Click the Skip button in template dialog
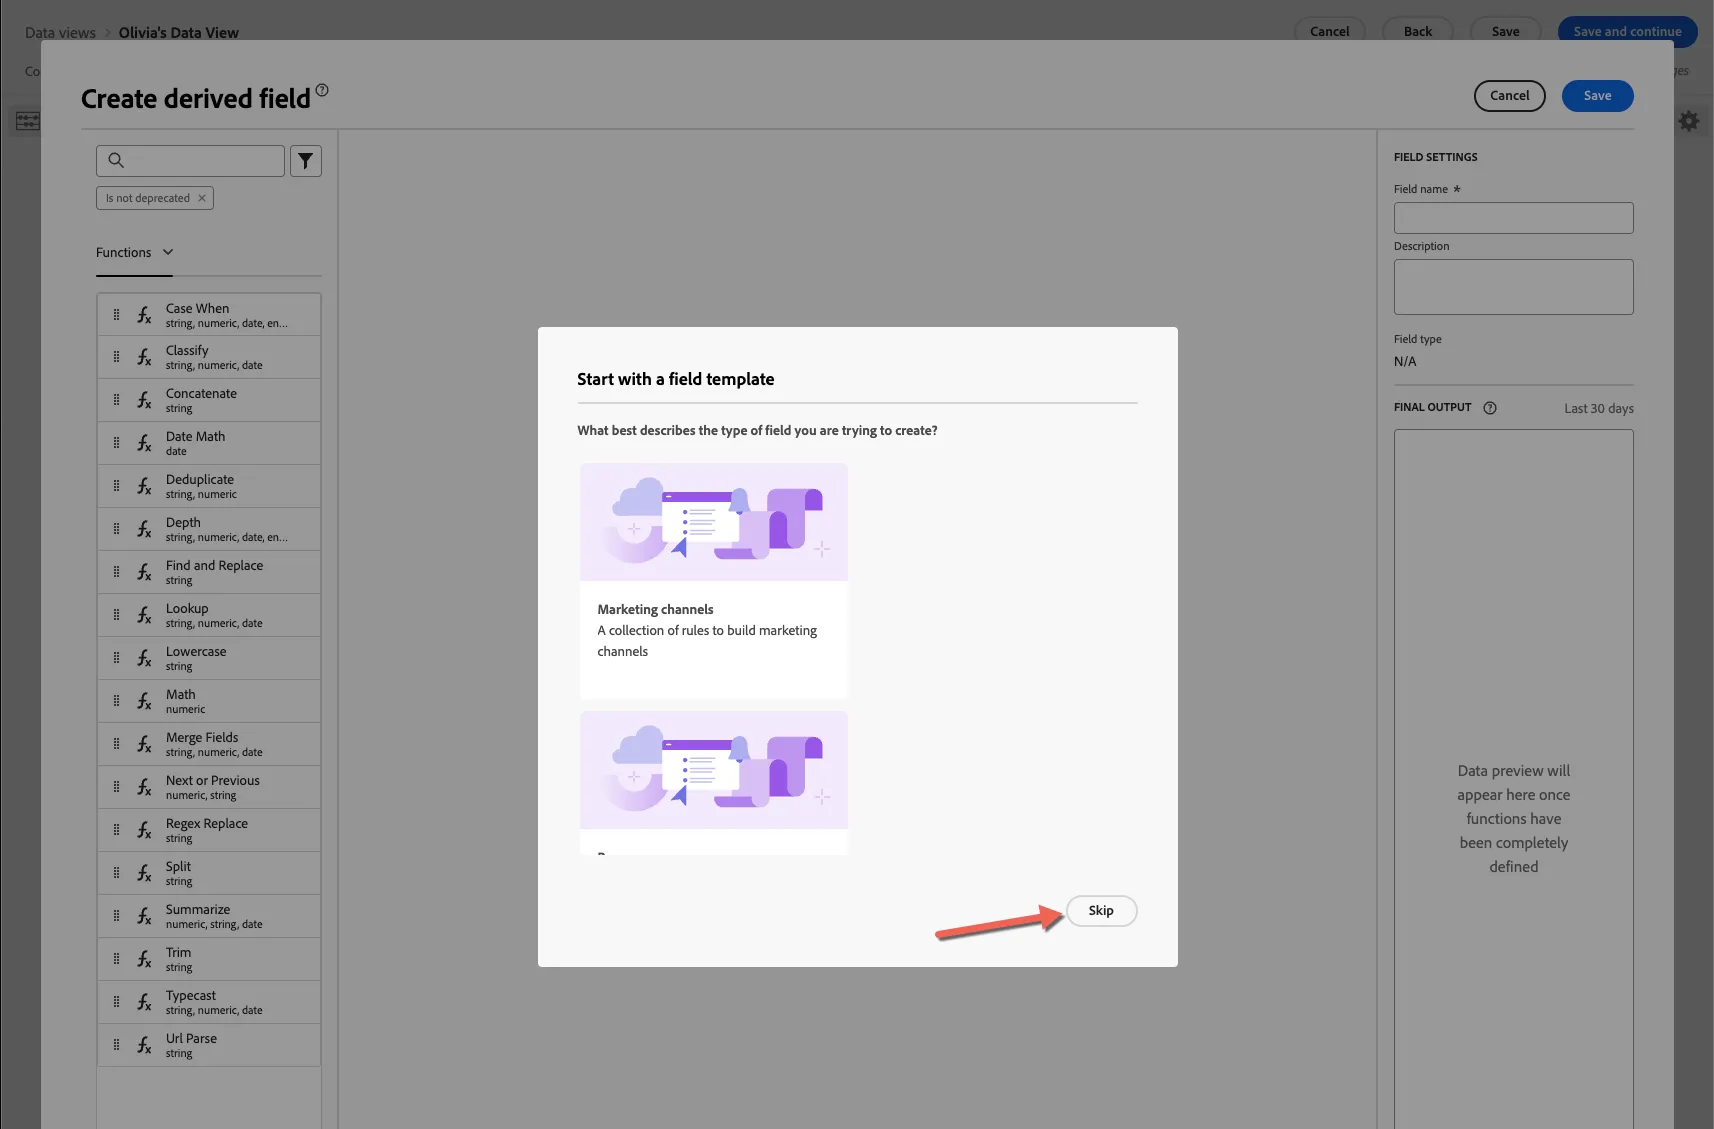 coord(1101,911)
